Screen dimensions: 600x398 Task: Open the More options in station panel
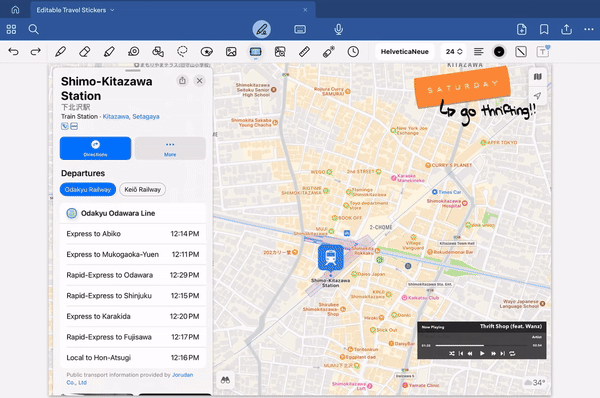170,148
